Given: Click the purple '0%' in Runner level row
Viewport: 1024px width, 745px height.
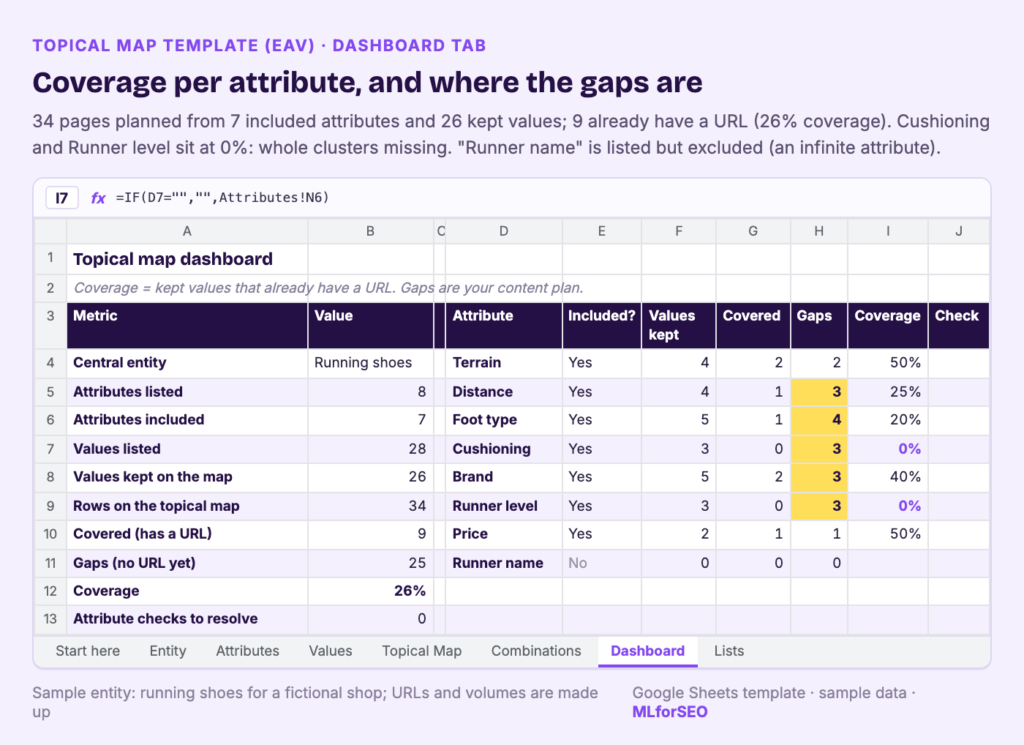Looking at the screenshot, I should pyautogui.click(x=888, y=506).
